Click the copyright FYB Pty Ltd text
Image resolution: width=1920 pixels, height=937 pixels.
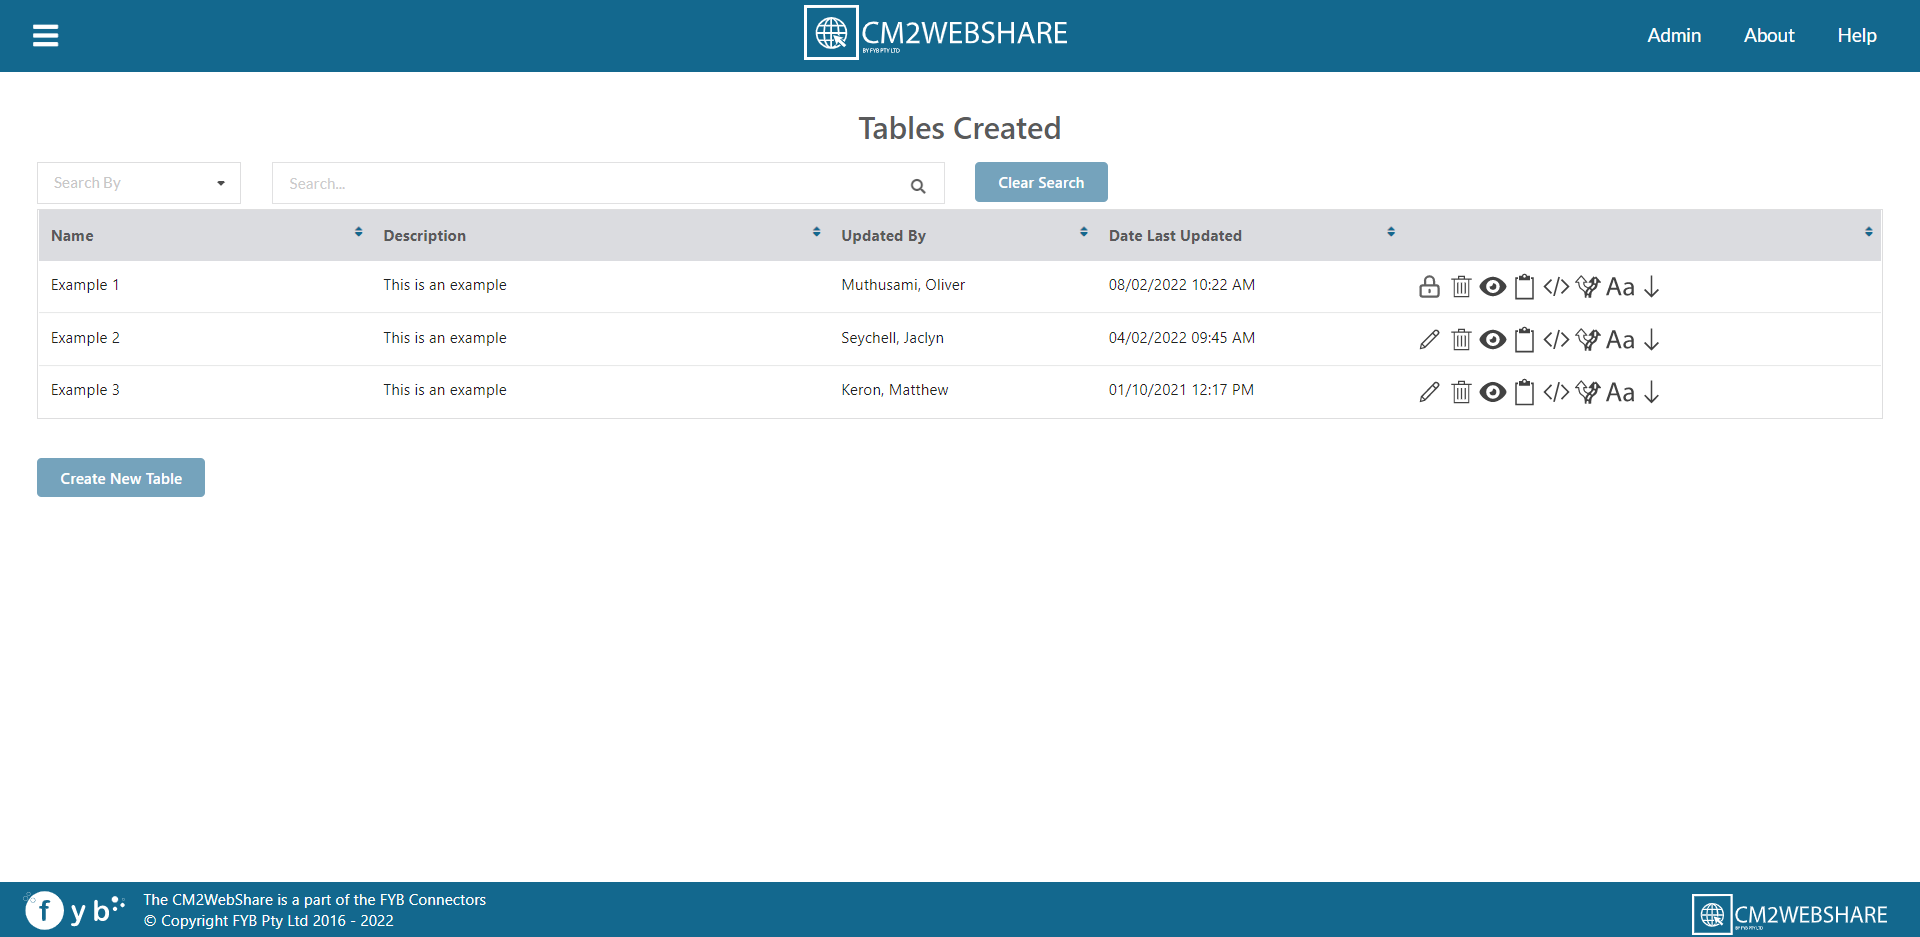point(269,921)
